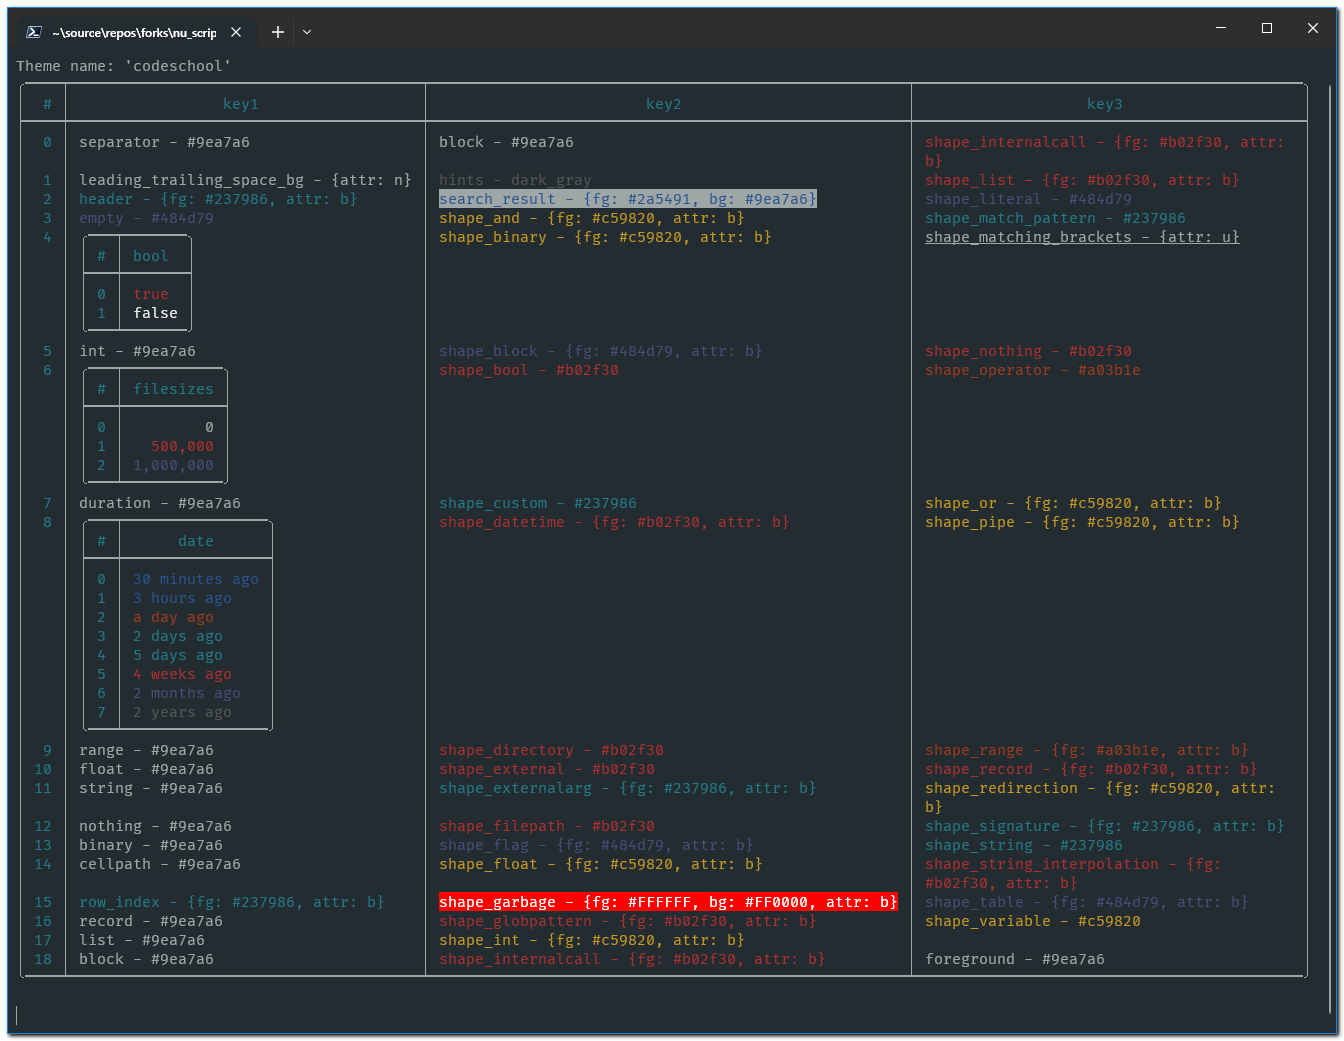This screenshot has height=1041, width=1344.
Task: Click 'shape_variable - #c59820' text
Action: [1033, 921]
